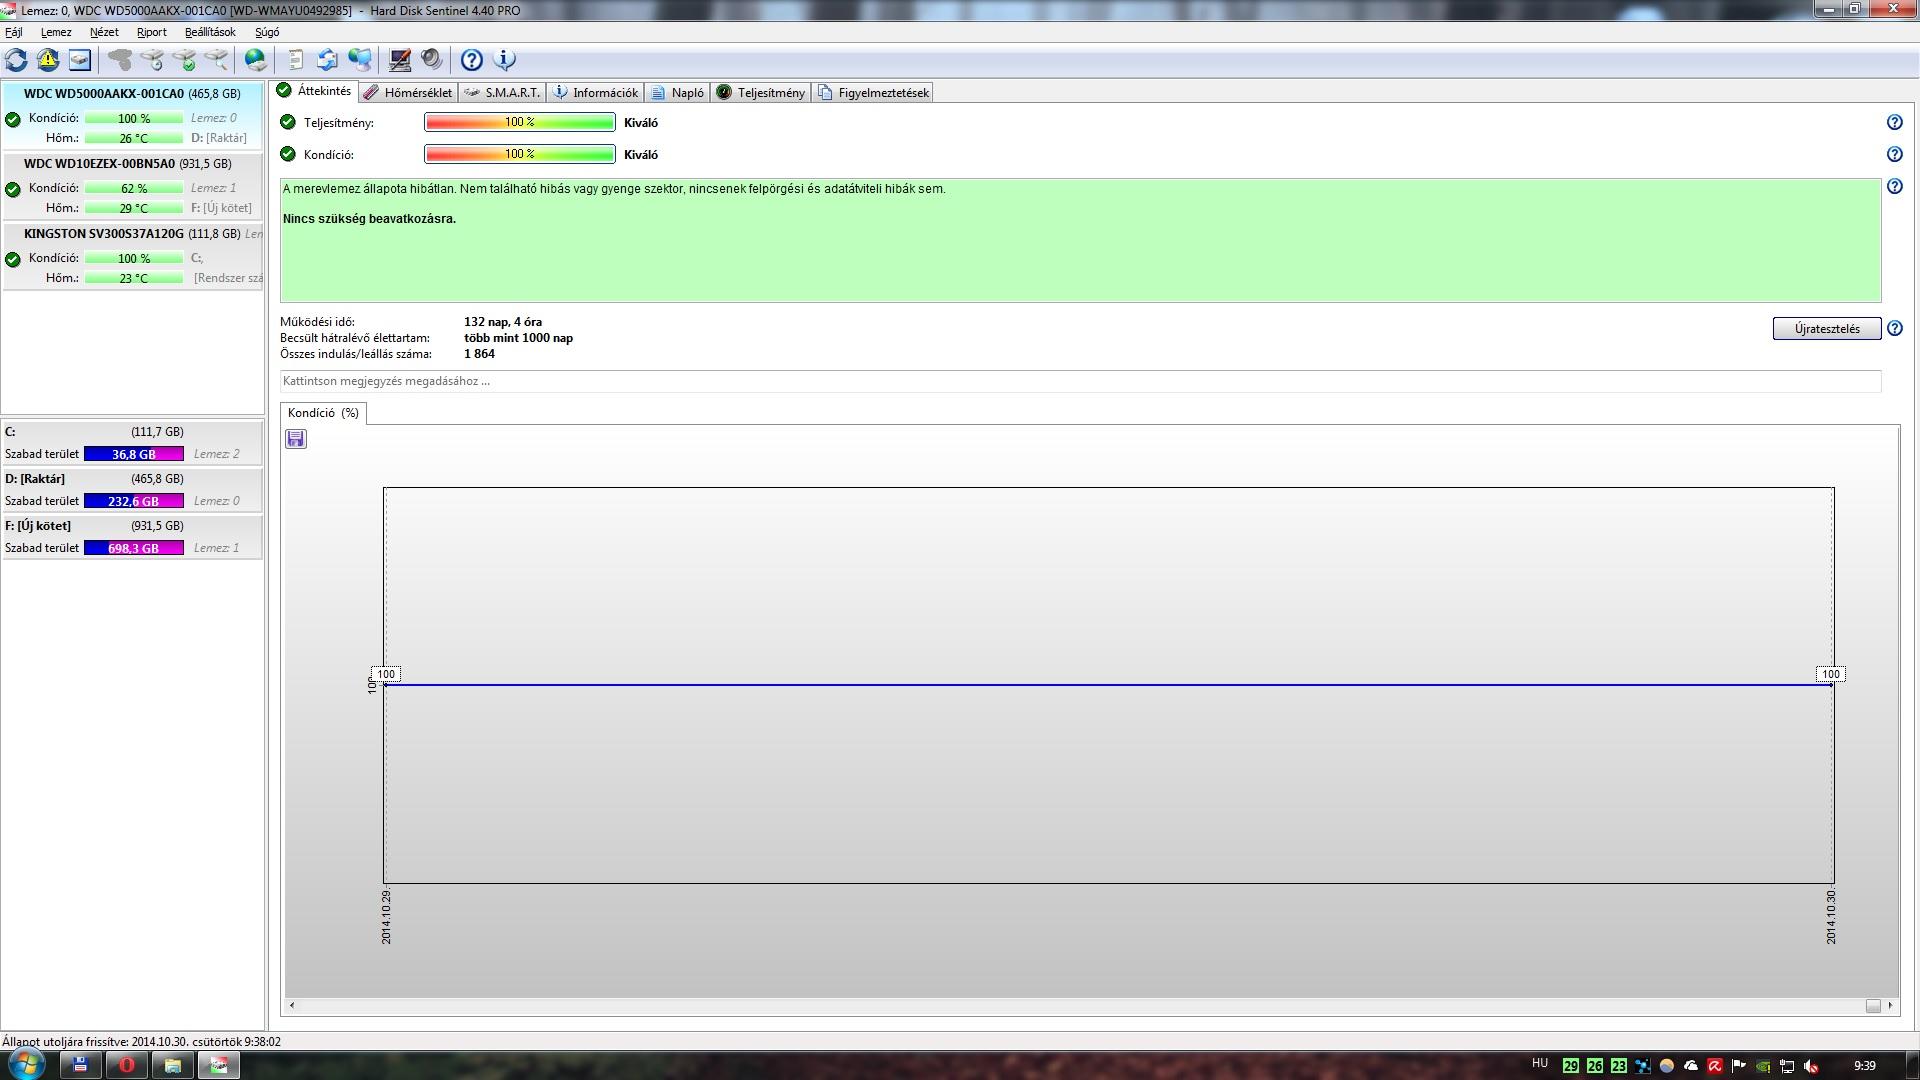1920x1080 pixels.
Task: Open the globe disk online toolbar icon
Action: (x=256, y=60)
